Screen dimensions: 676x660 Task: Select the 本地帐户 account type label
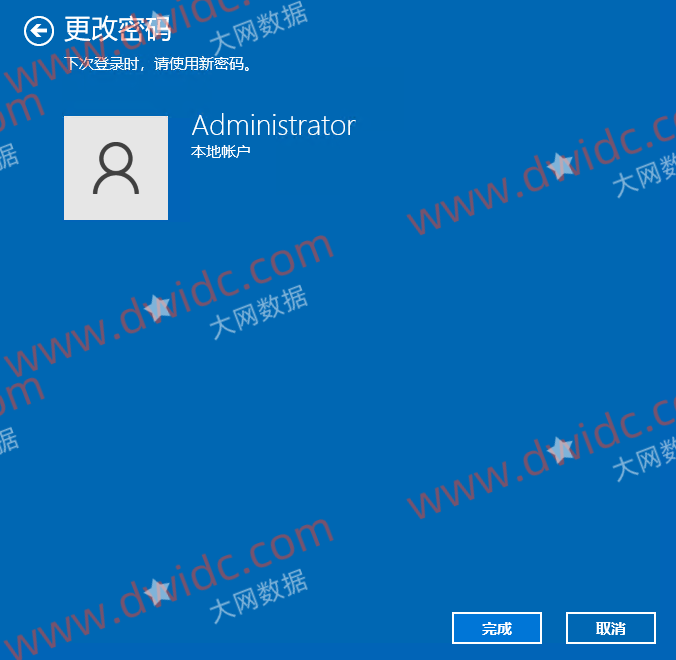click(220, 152)
